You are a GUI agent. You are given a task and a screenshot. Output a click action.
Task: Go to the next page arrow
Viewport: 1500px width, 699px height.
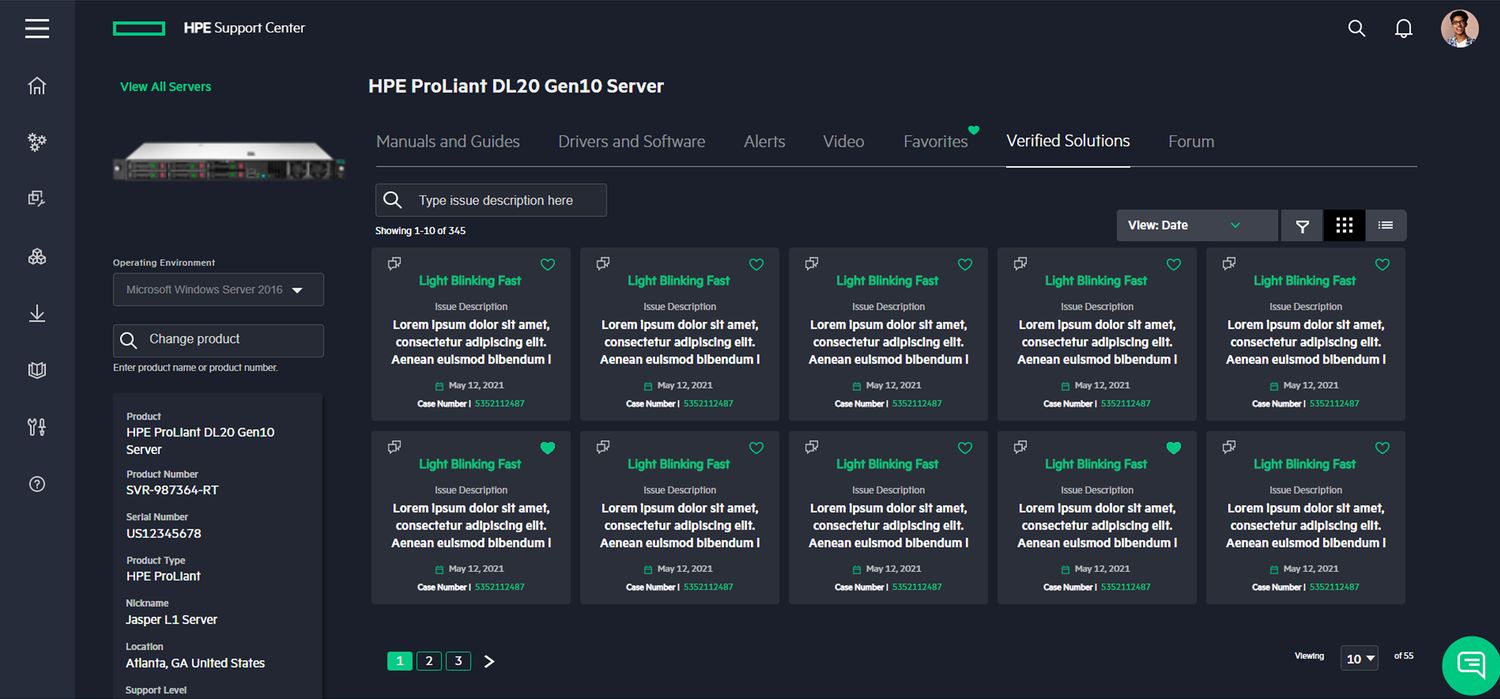click(489, 661)
